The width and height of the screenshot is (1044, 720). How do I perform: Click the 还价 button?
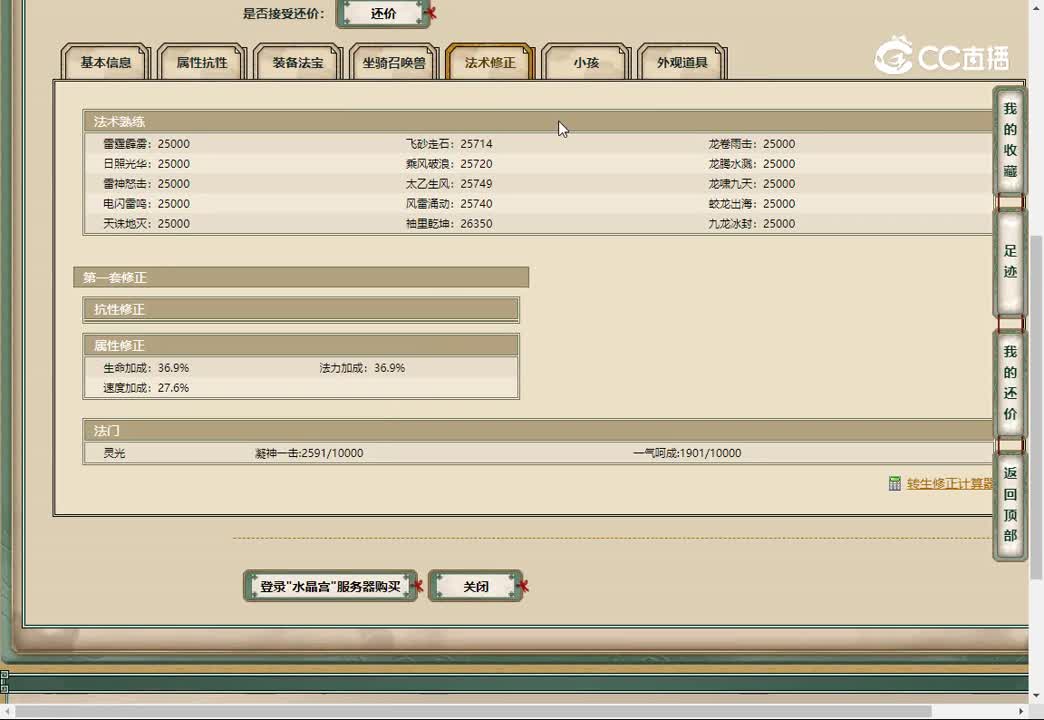(384, 13)
